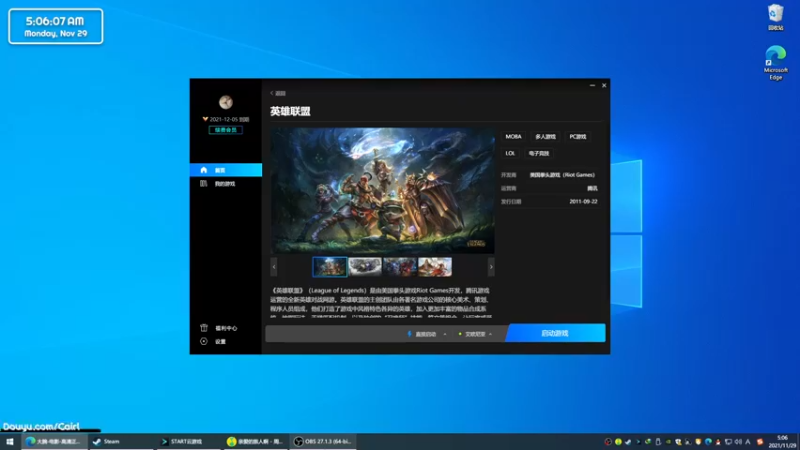
Task: Click the NVIDIA tray icon
Action: [668, 442]
